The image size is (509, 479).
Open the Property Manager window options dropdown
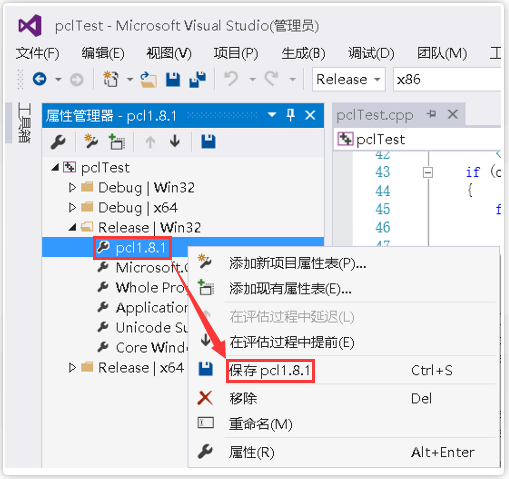pyautogui.click(x=272, y=115)
